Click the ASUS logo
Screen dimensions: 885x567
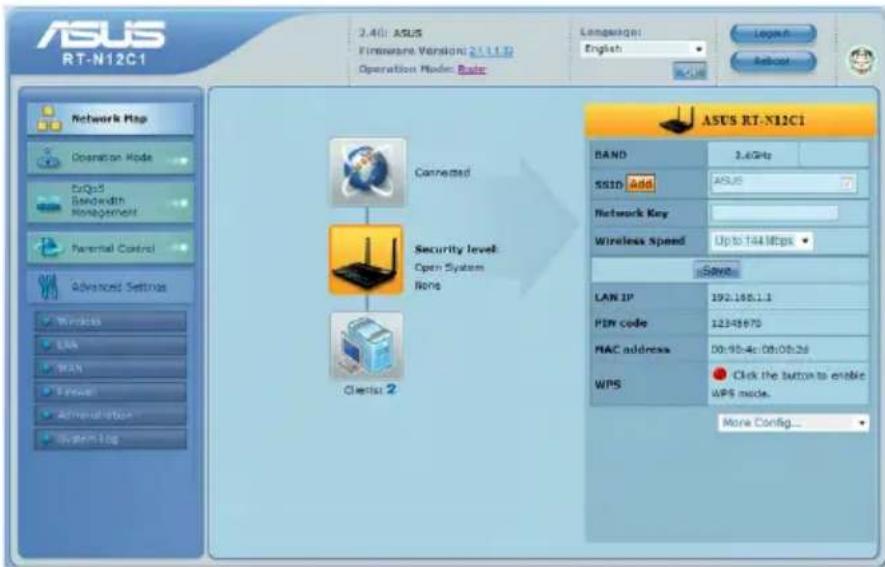[102, 34]
